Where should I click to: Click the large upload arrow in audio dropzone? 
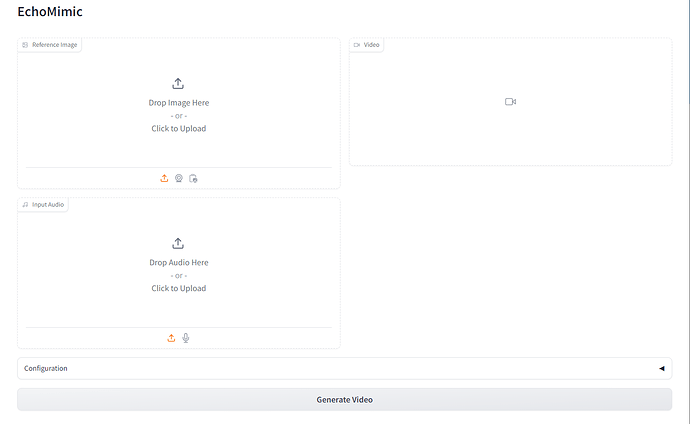point(178,243)
